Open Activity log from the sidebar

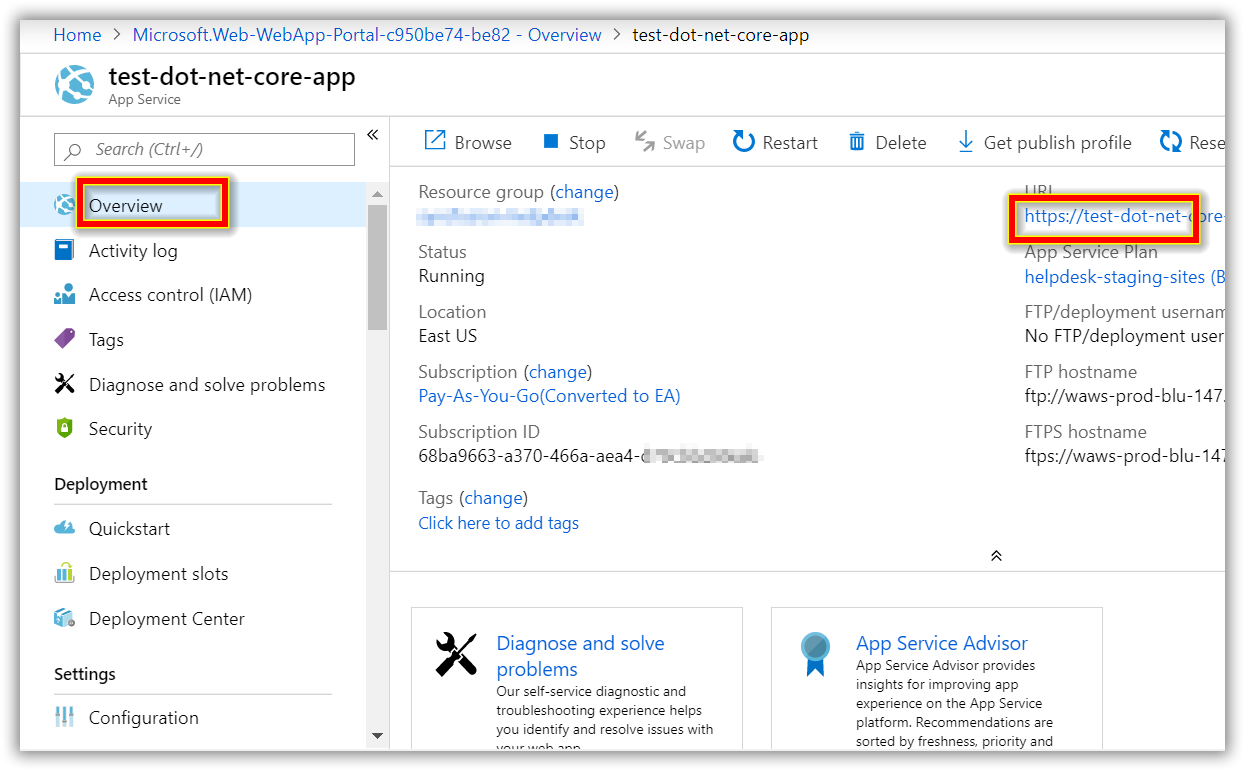point(133,251)
